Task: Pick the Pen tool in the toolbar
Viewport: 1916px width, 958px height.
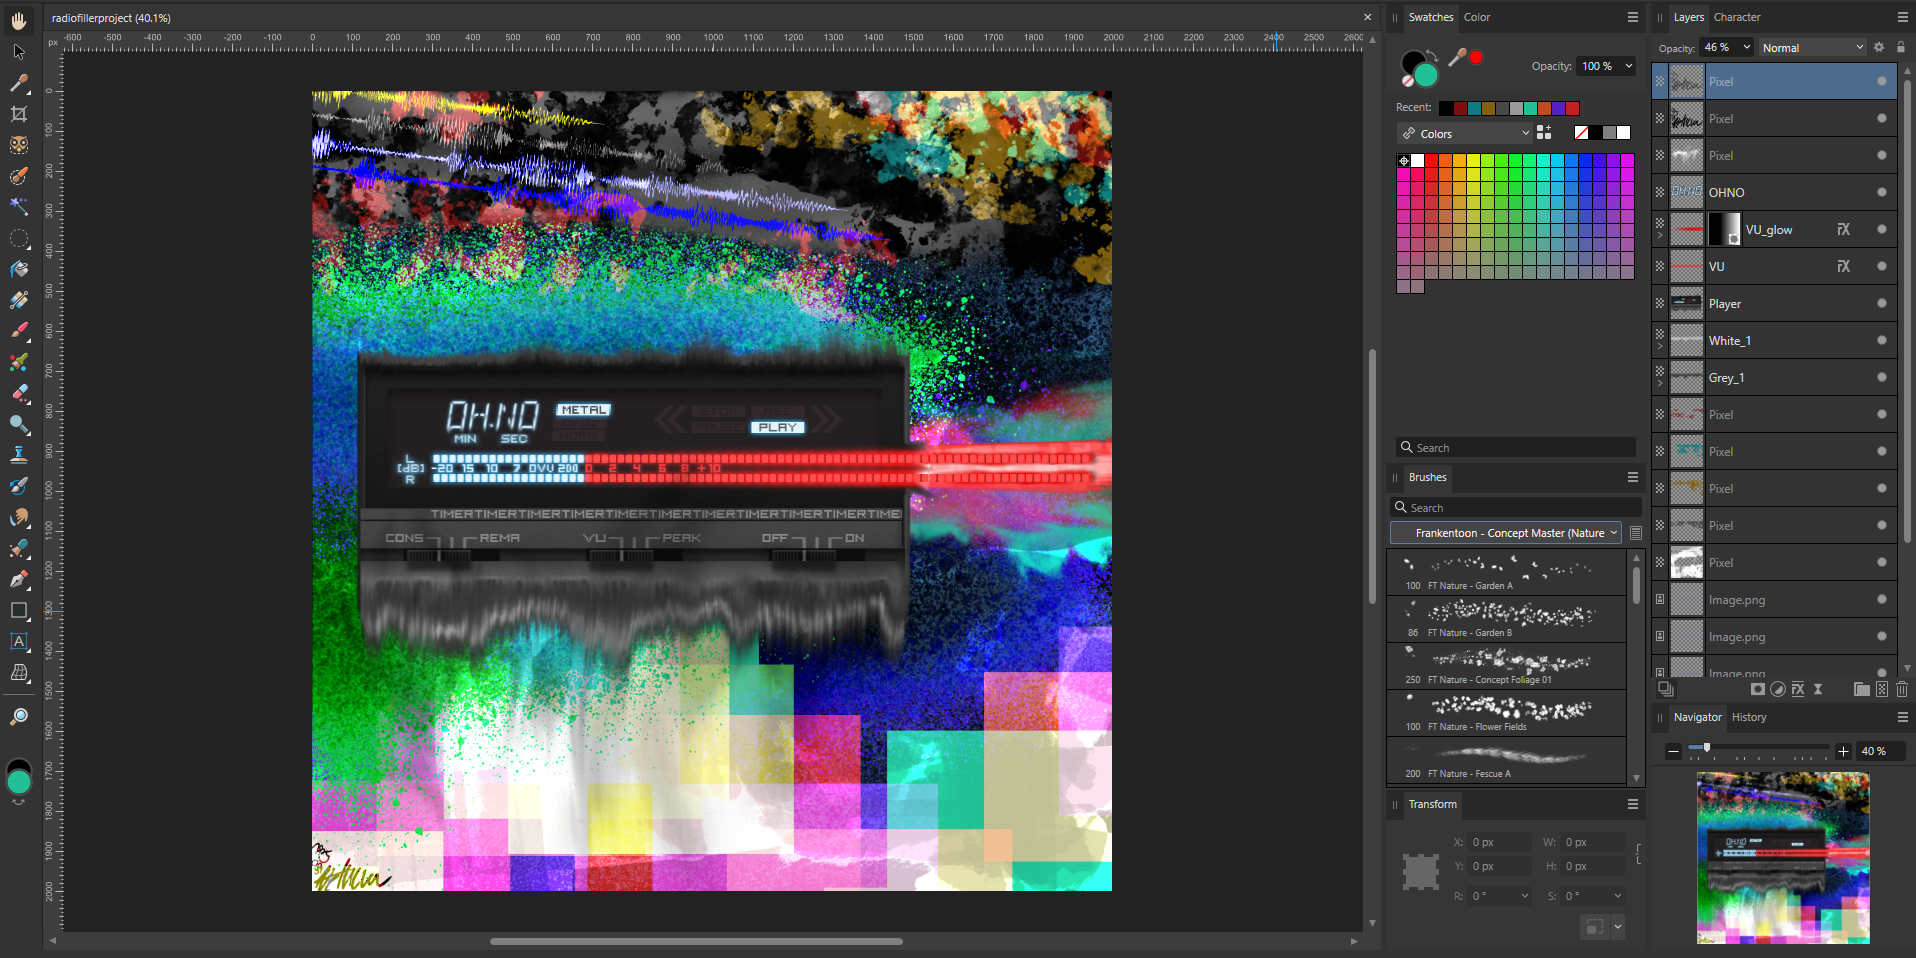Action: pos(19,579)
